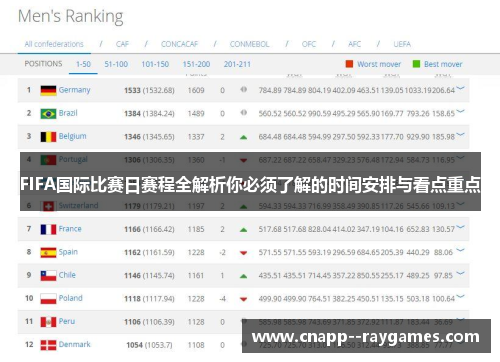Screen dimensions: 500x362
Task: Click the Peru flag icon
Action: click(48, 322)
